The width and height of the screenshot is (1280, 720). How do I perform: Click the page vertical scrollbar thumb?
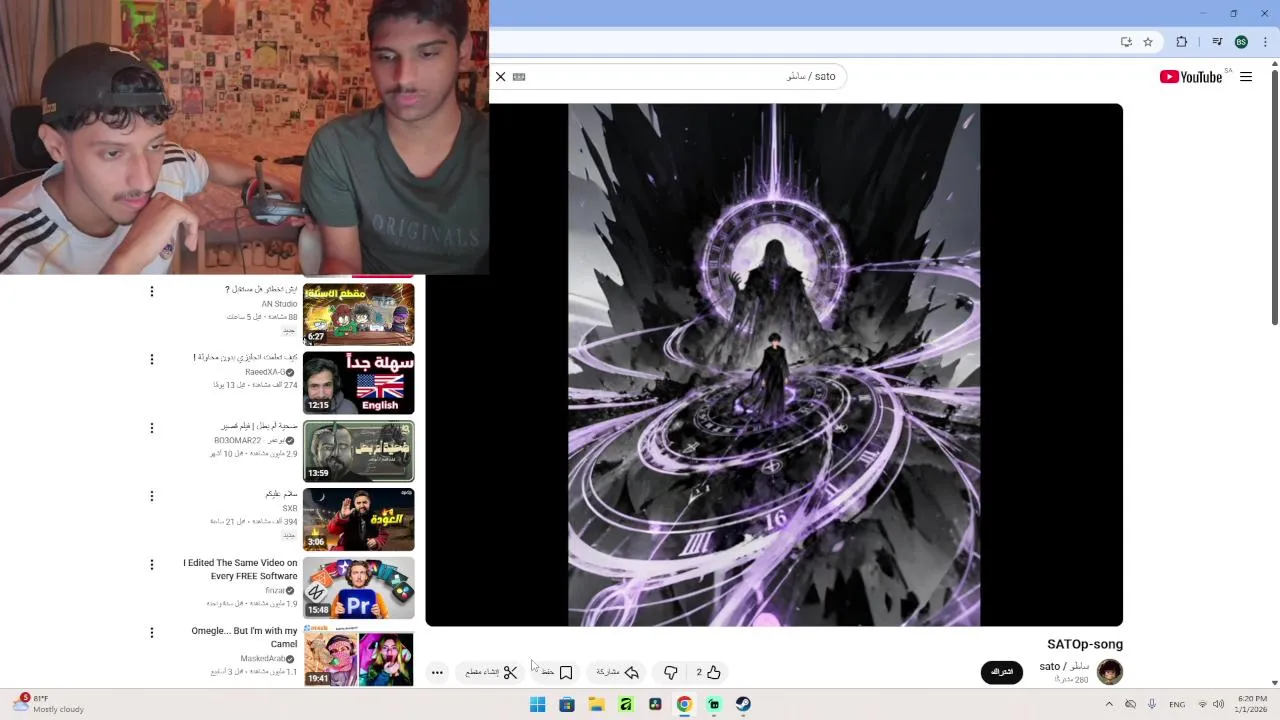click(1275, 198)
